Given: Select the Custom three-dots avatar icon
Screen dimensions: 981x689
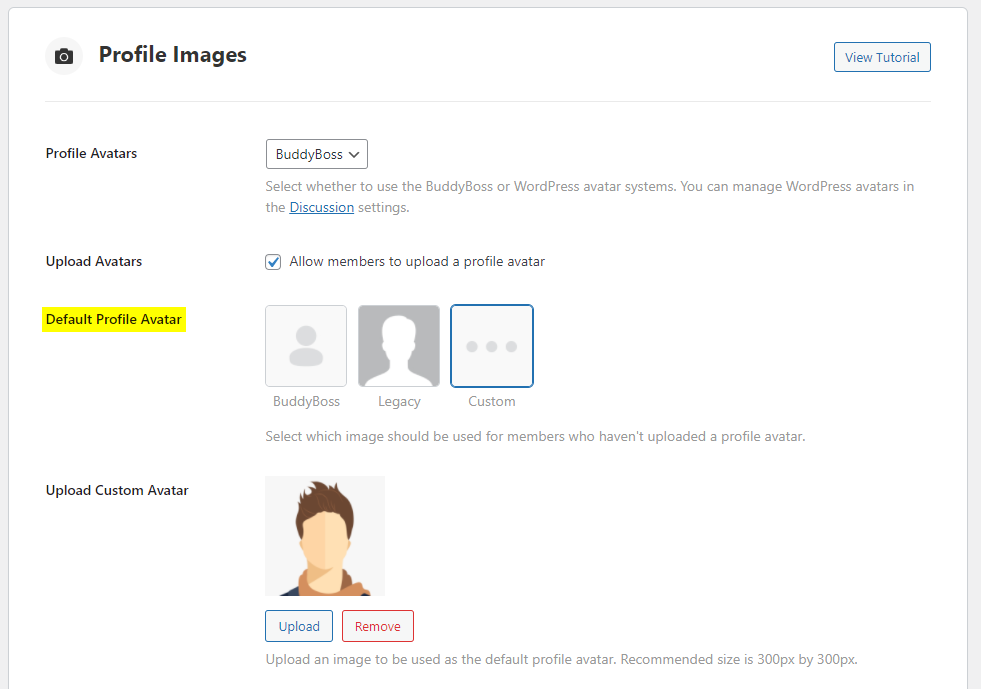Looking at the screenshot, I should pos(492,346).
